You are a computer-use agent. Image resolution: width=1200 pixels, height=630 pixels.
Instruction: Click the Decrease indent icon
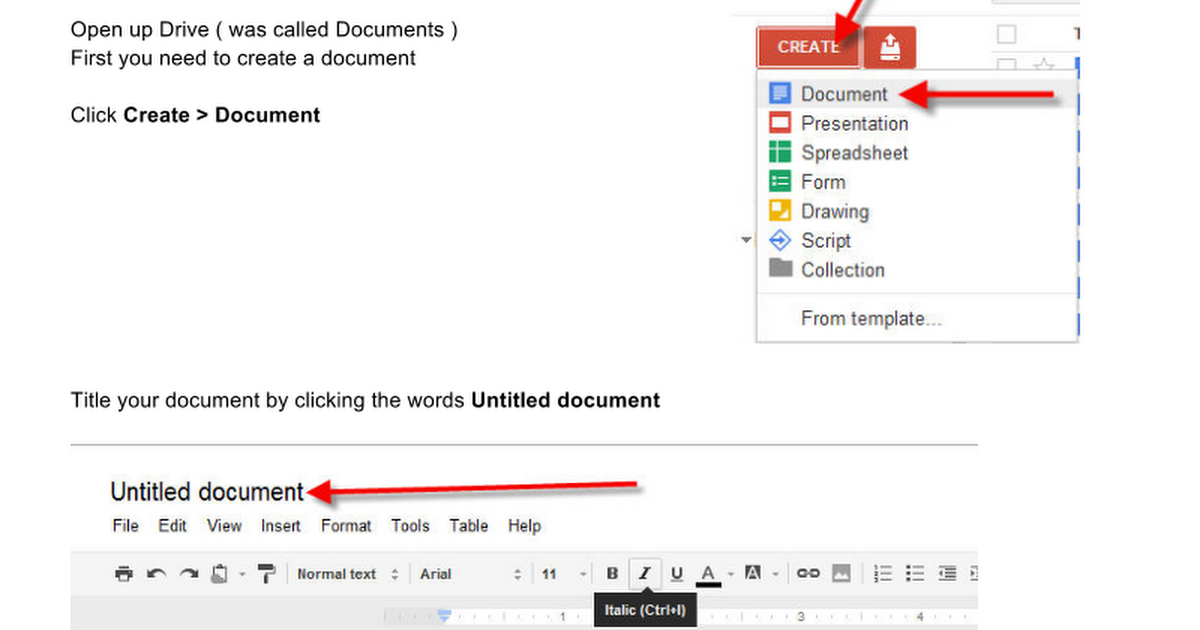948,574
